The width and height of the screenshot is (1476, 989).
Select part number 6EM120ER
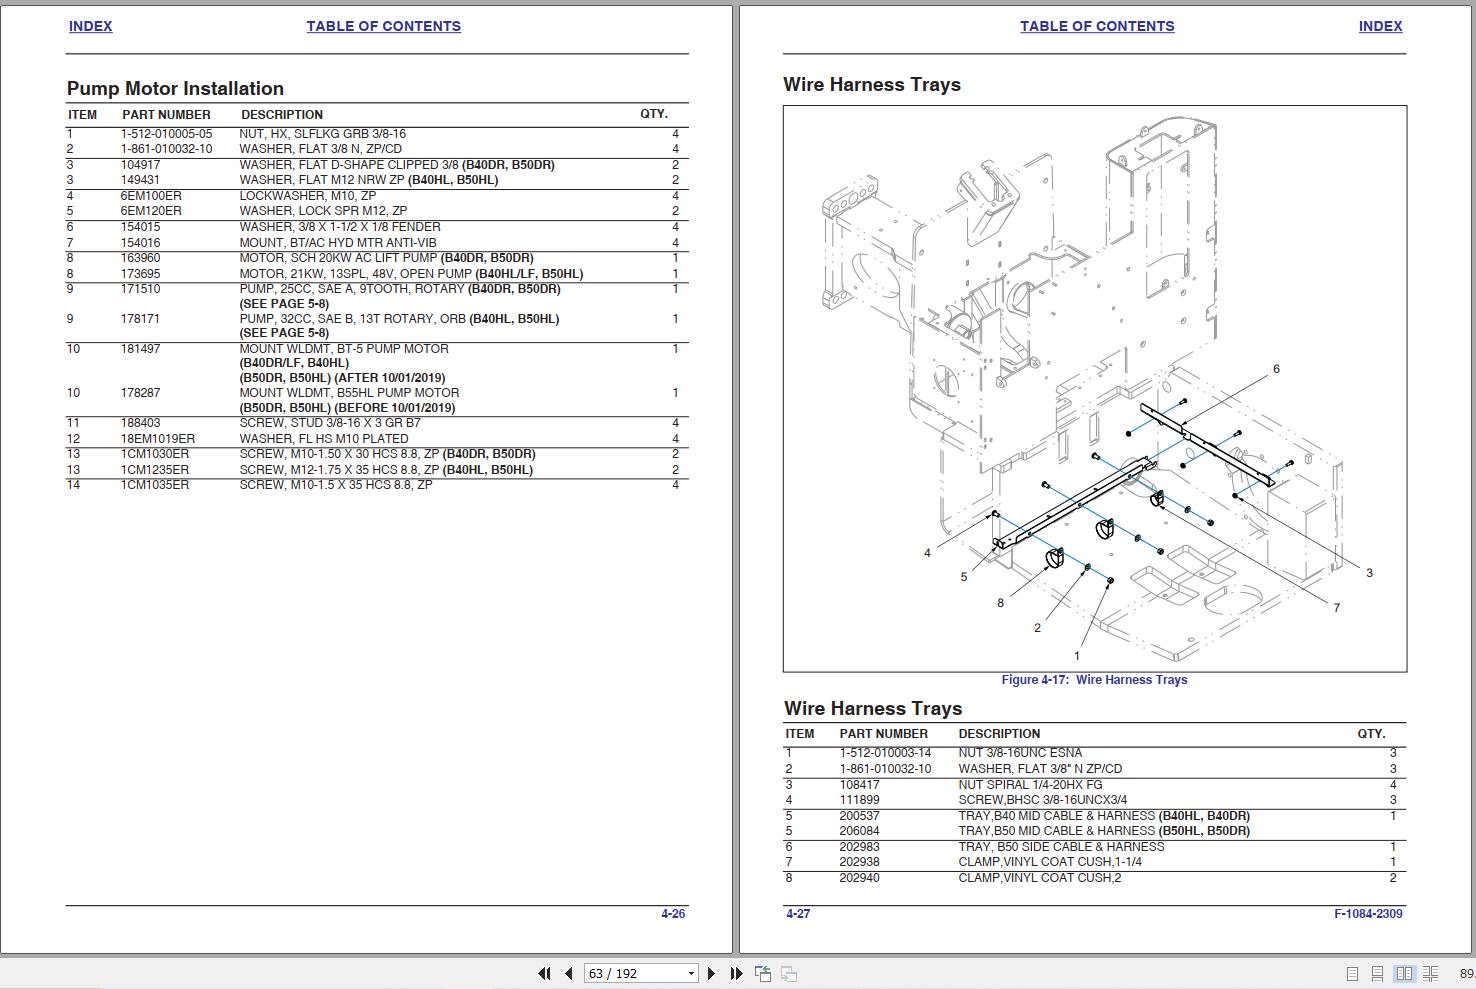[151, 211]
